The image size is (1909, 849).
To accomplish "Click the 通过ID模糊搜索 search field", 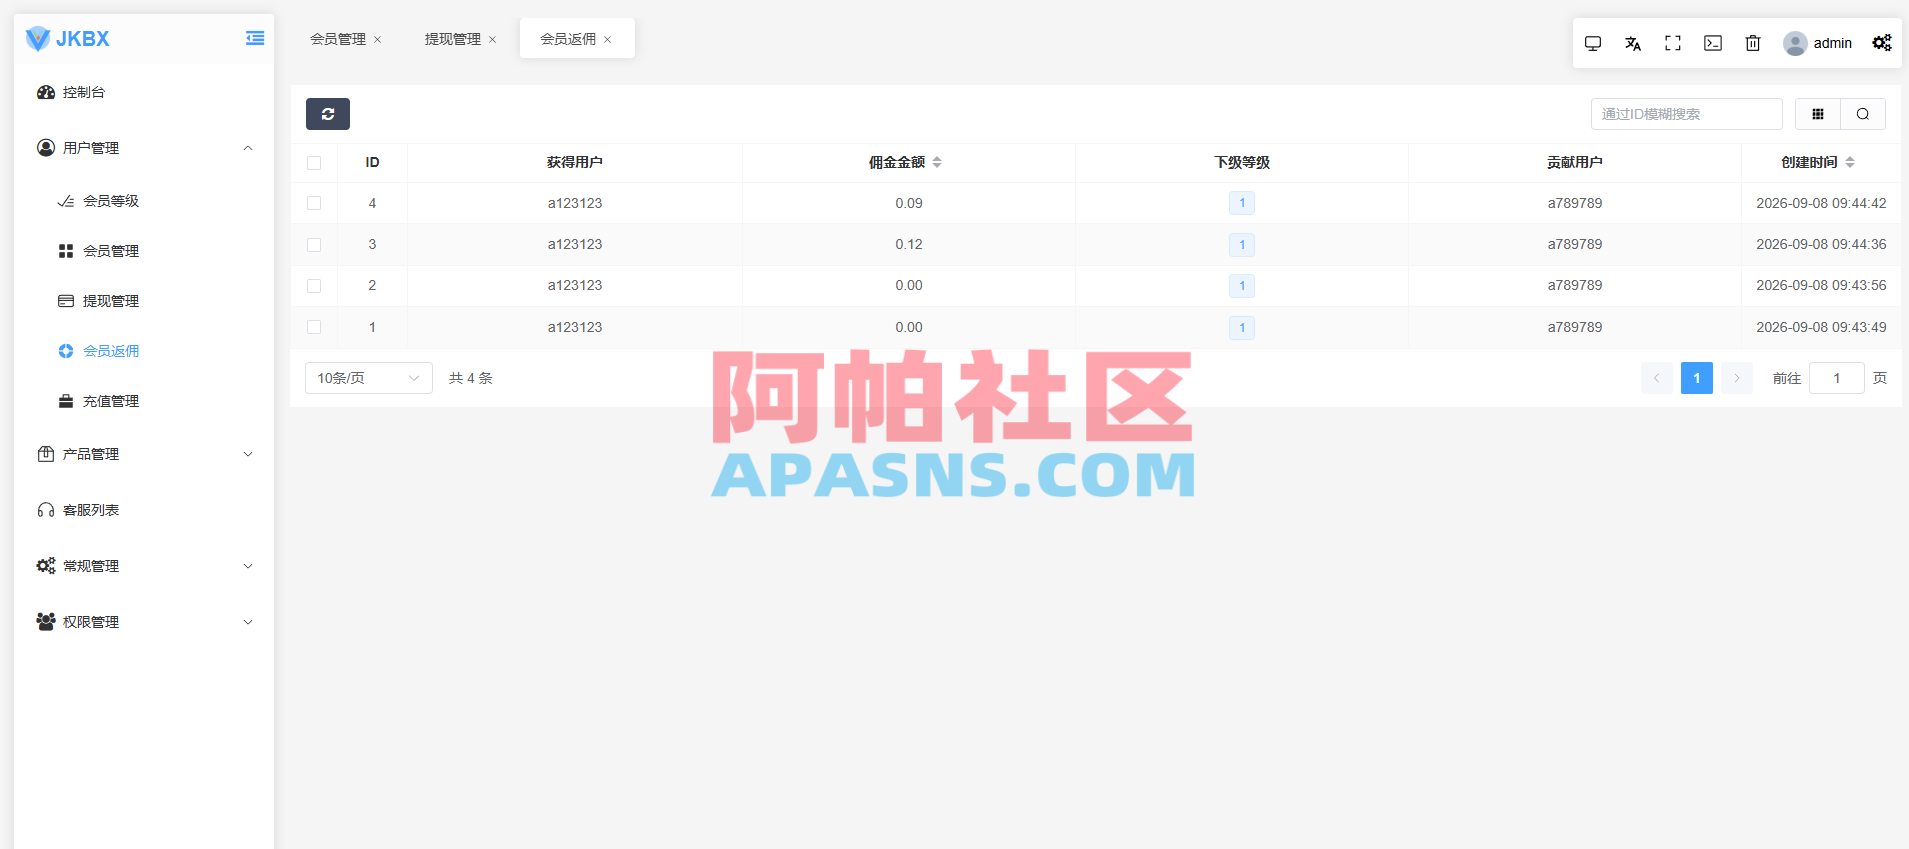I will pyautogui.click(x=1687, y=114).
